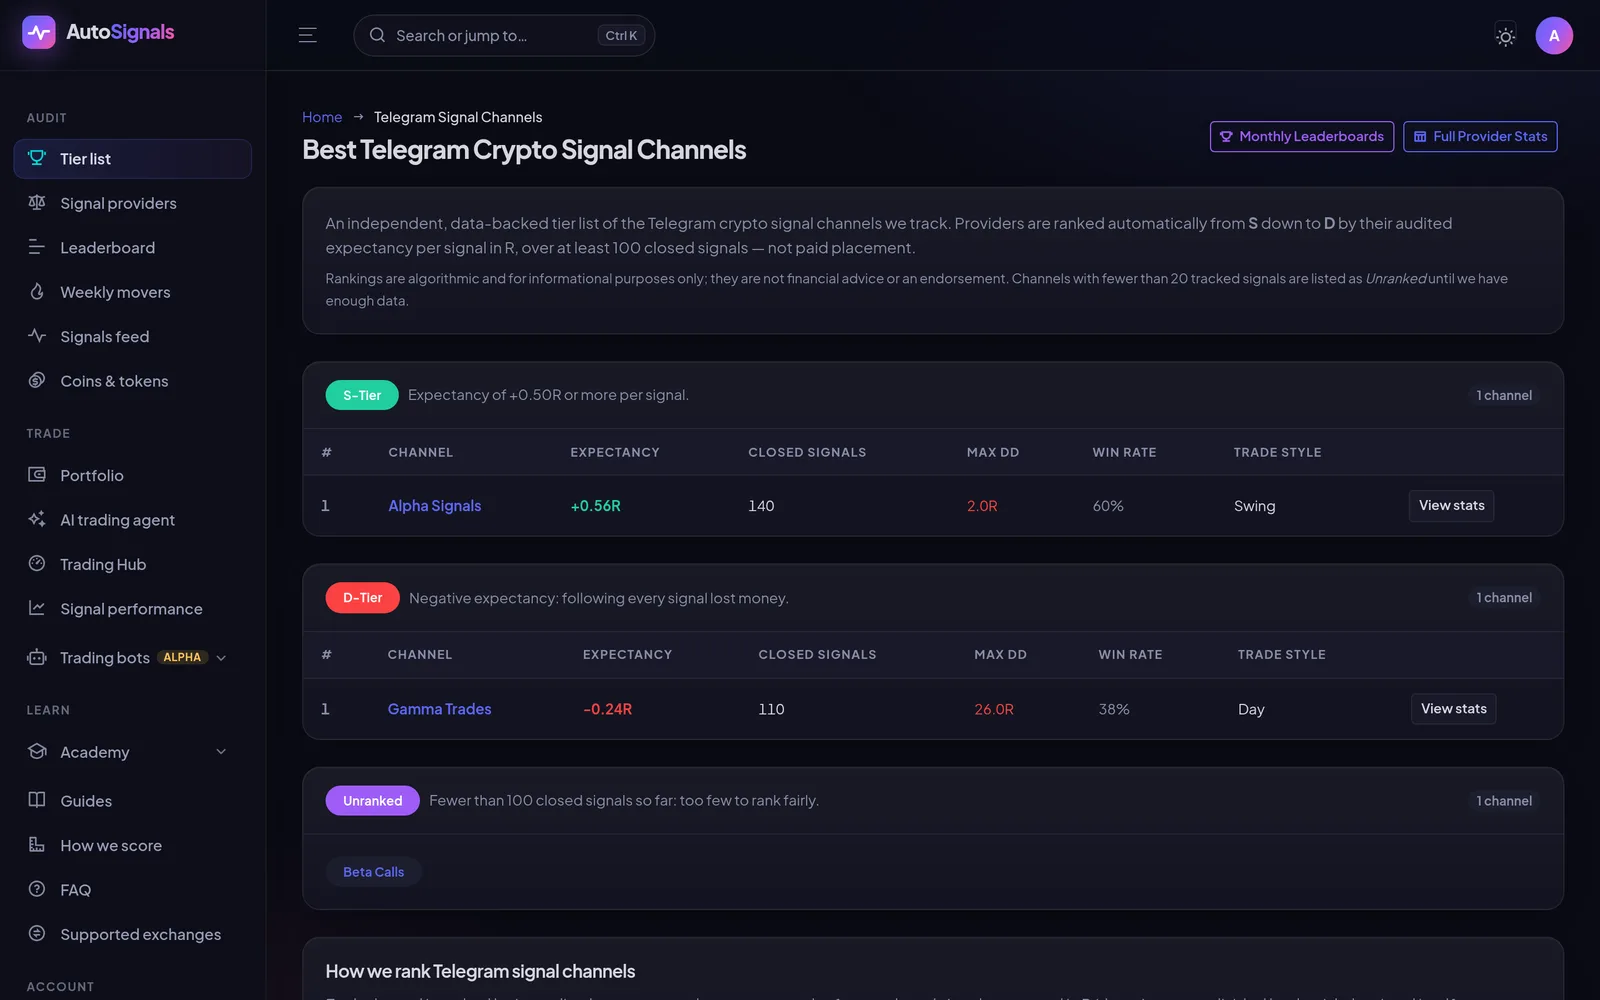Click the How we score icon
Screen dimensions: 1600x1000
point(37,845)
